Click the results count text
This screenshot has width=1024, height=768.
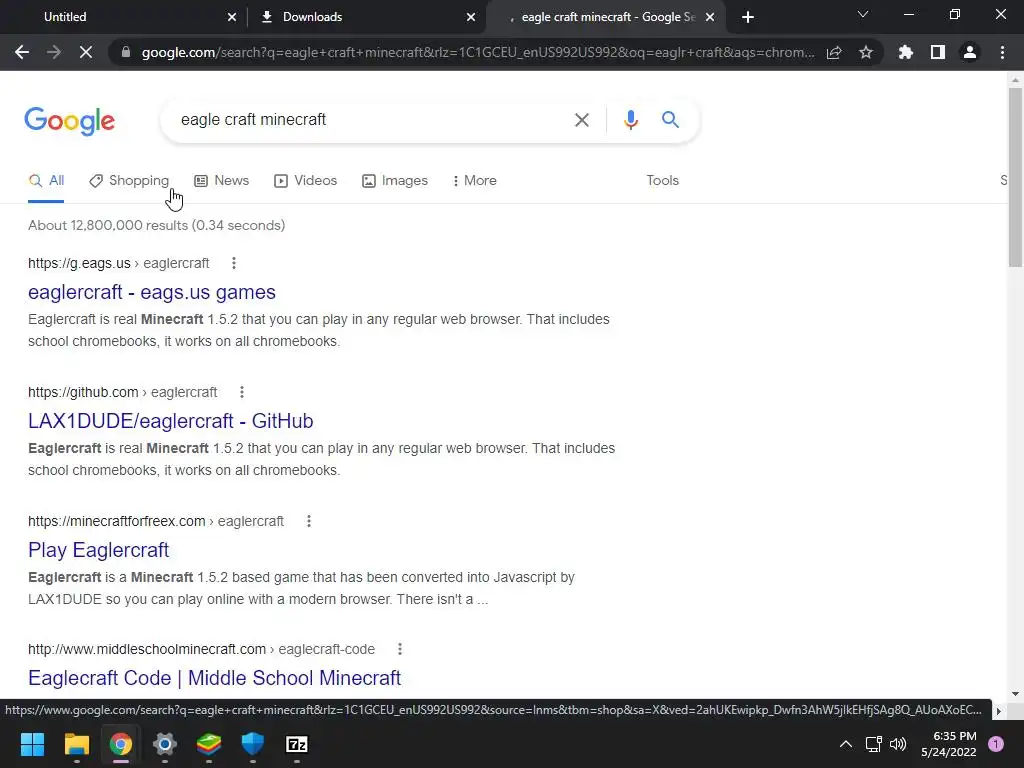[157, 225]
